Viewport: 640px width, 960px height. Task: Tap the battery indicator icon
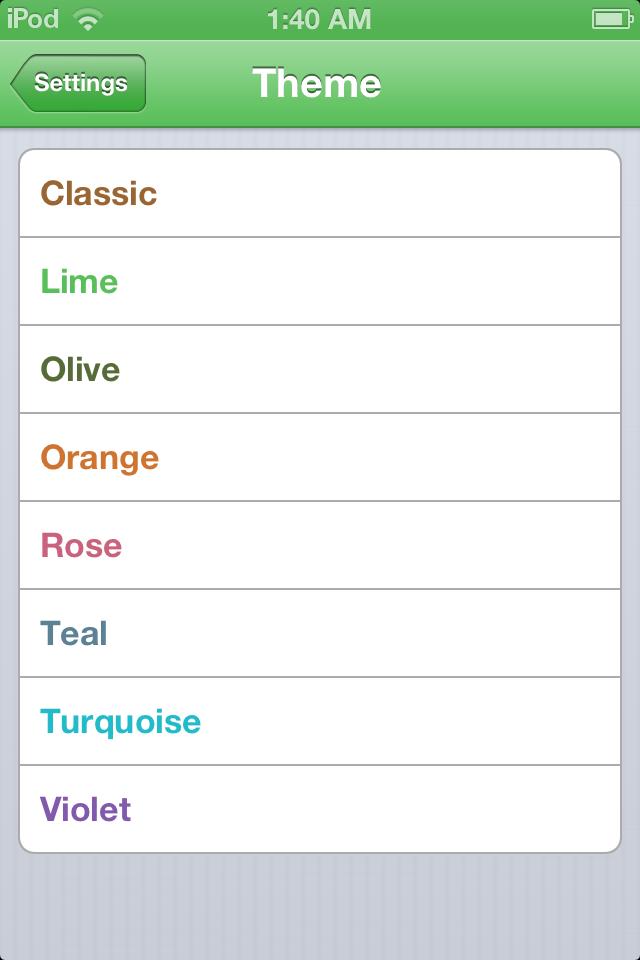[612, 19]
